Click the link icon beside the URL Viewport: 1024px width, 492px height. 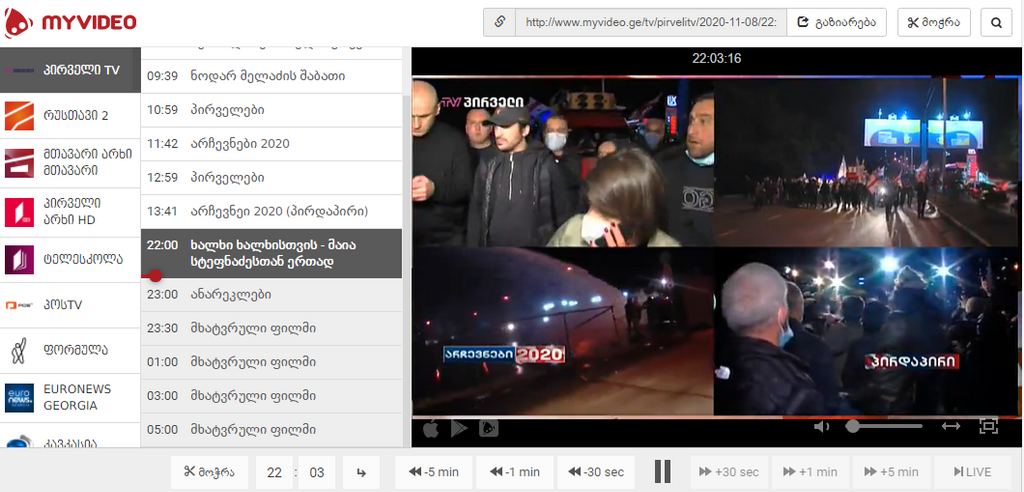click(500, 22)
